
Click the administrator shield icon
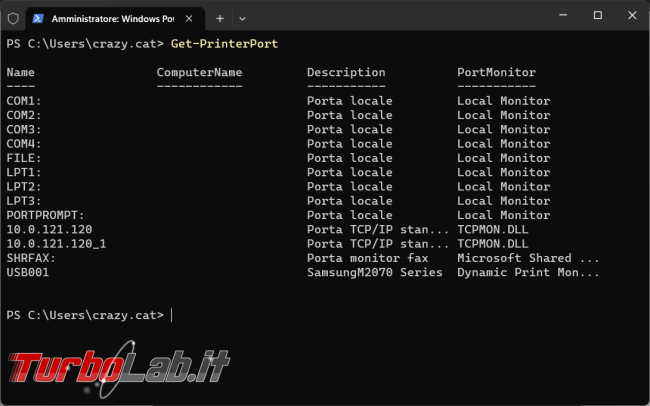tap(13, 19)
